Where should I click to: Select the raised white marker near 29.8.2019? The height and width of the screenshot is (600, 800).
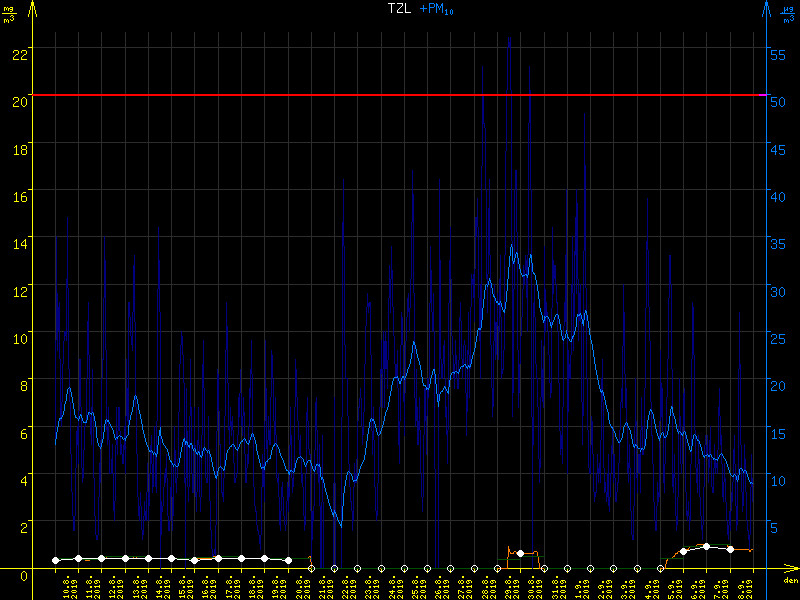coord(520,553)
